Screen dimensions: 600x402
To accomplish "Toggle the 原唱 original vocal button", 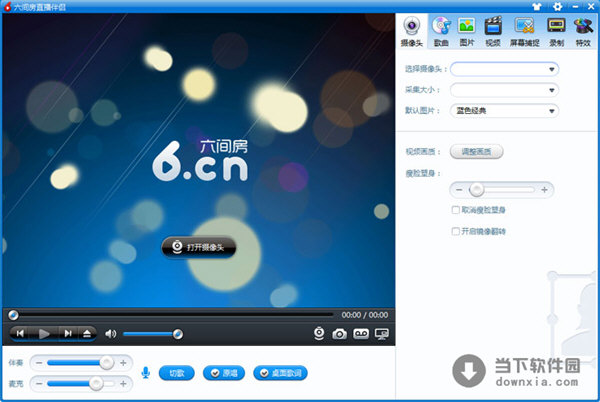I will point(224,373).
